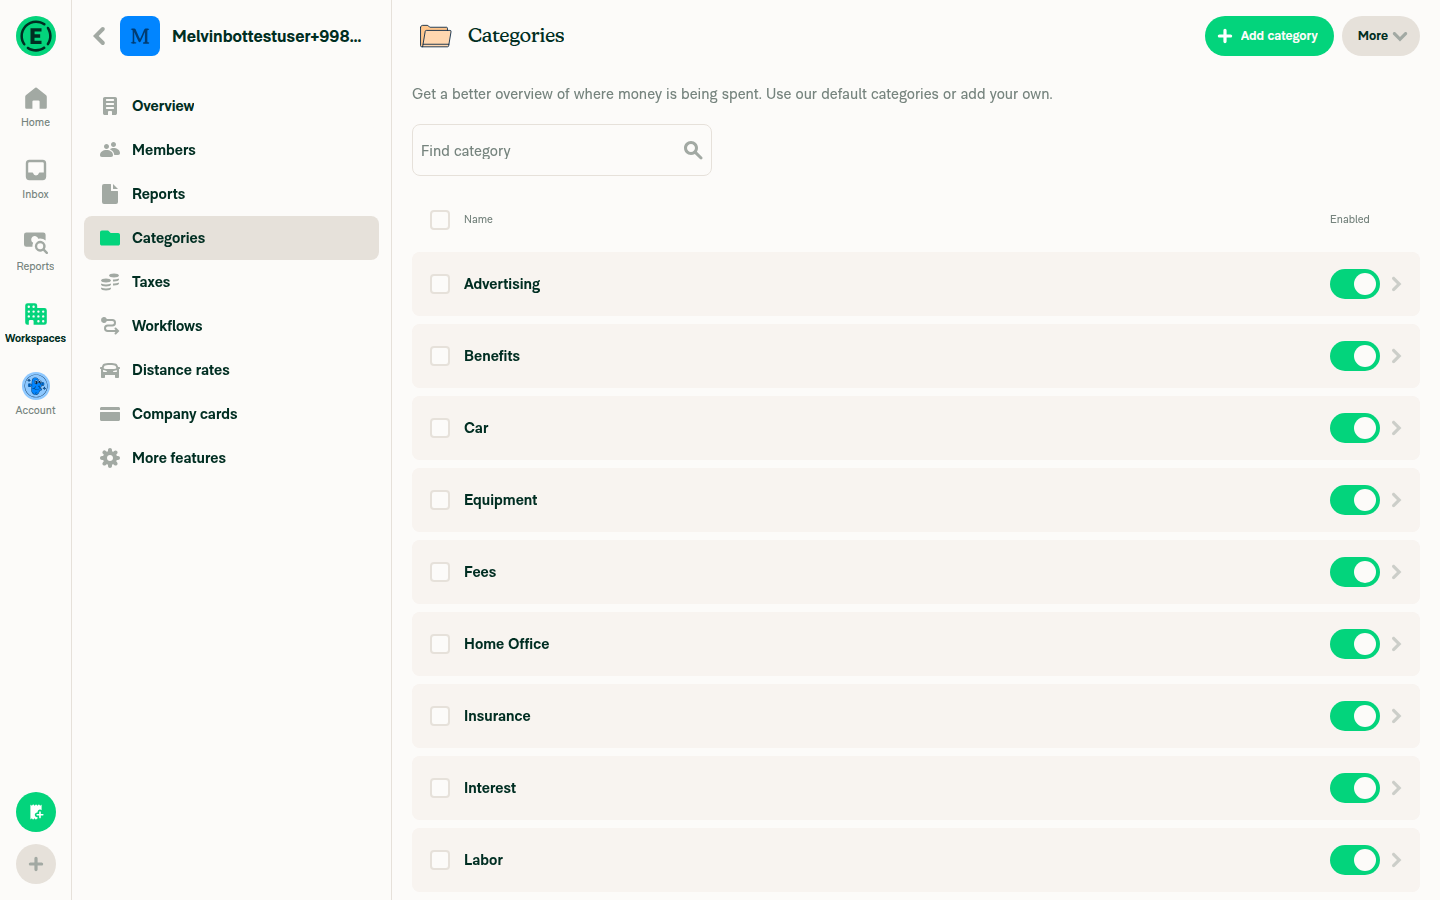Open Account settings via the avatar icon

[35, 385]
